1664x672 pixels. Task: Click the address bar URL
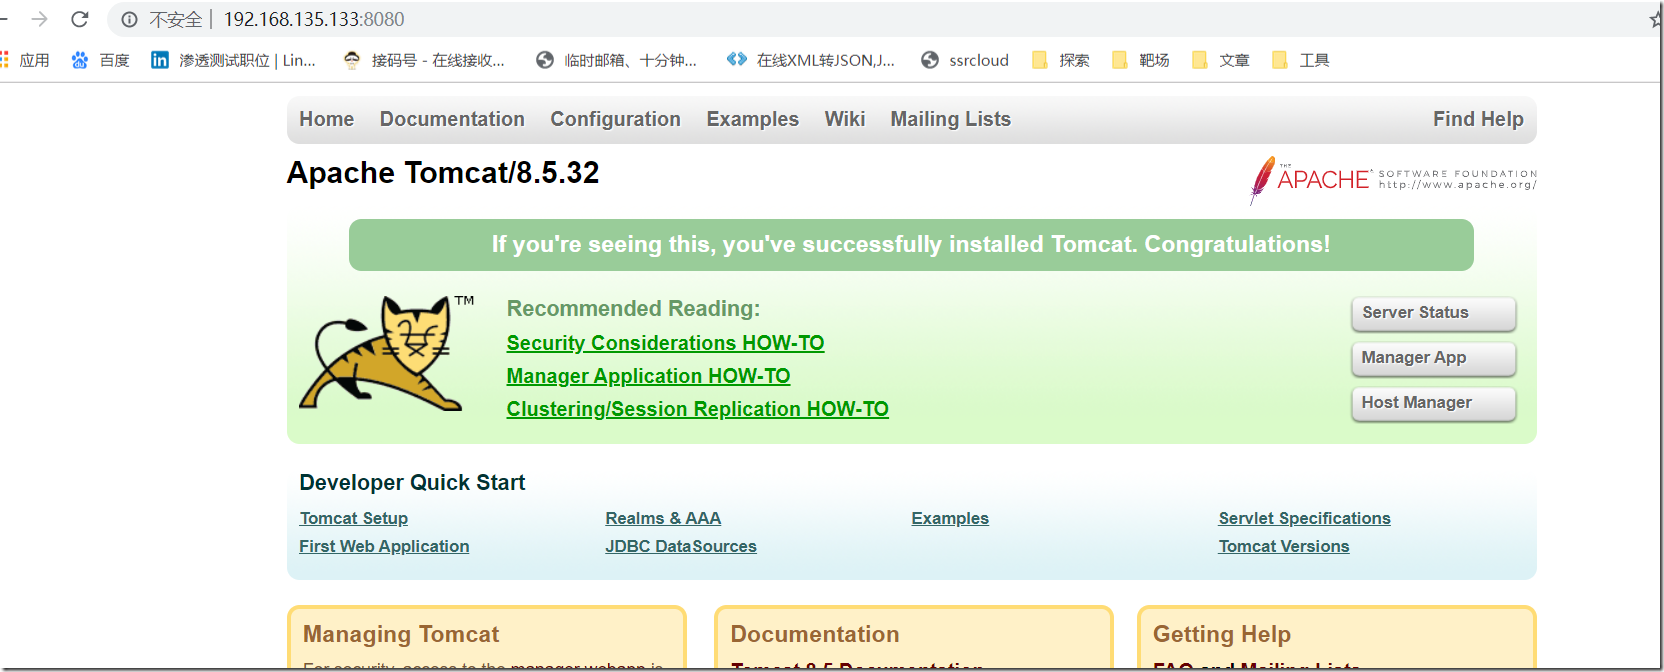point(314,19)
